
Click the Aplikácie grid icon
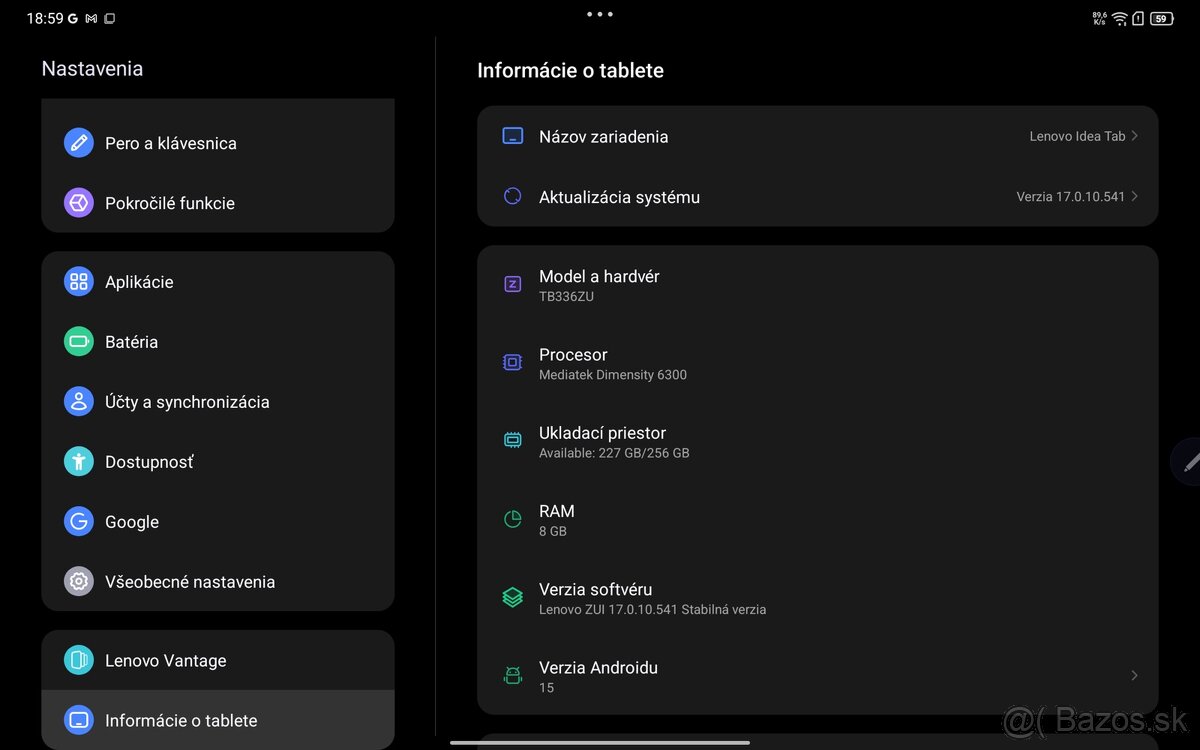78,281
